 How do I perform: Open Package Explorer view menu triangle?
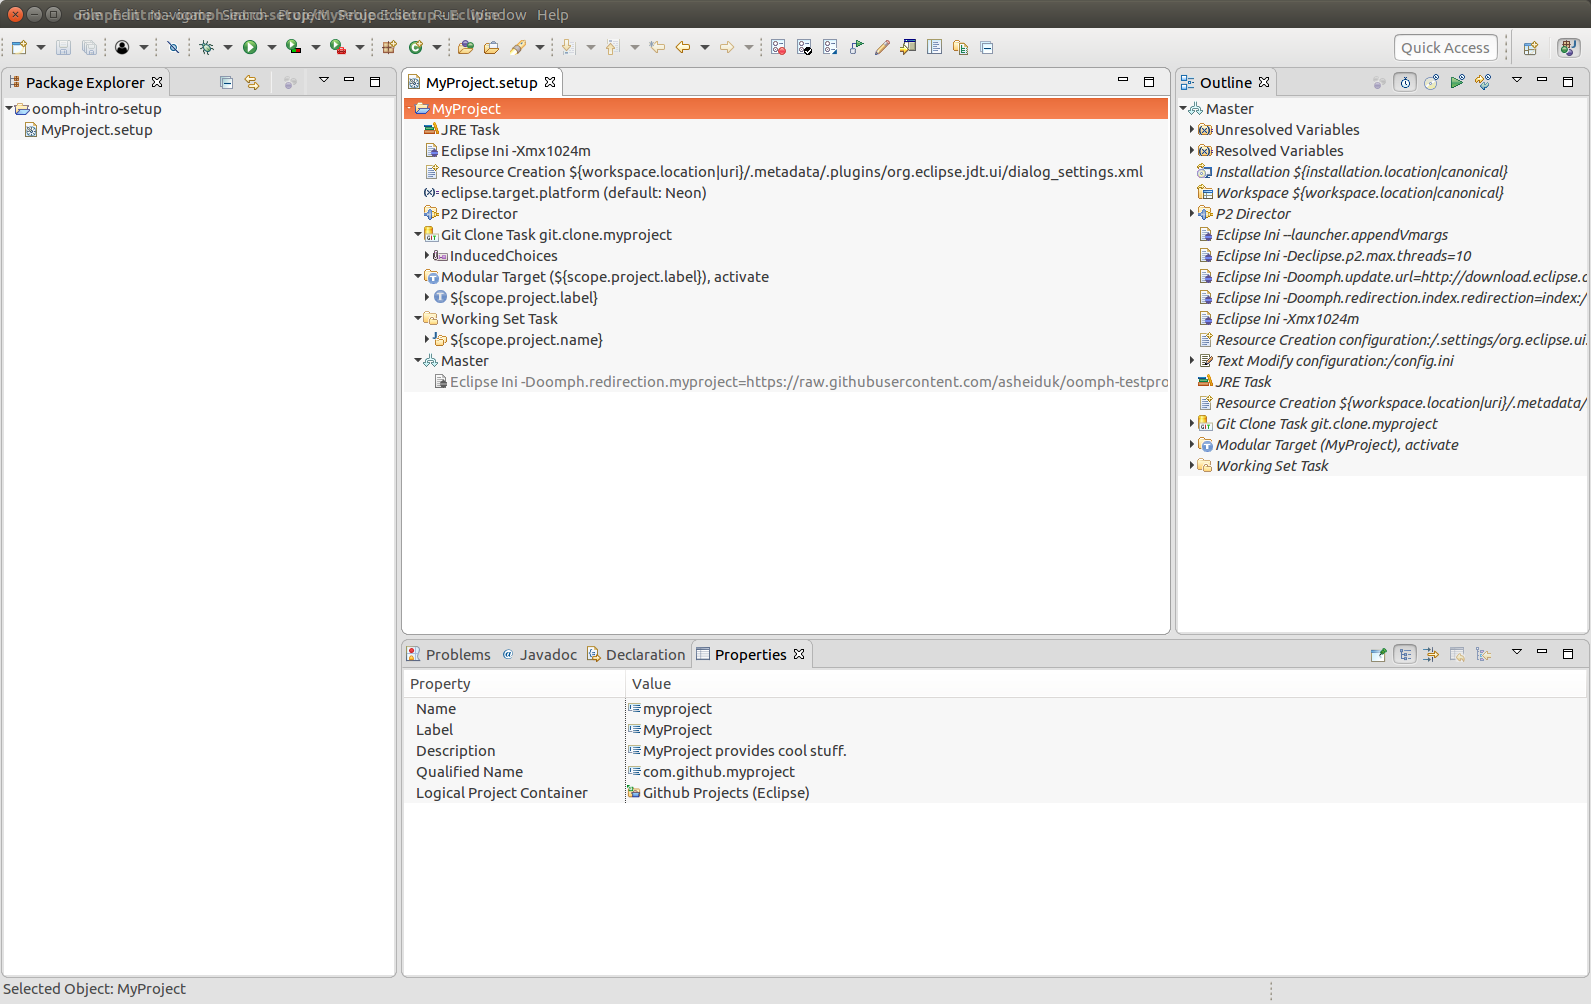pos(324,80)
